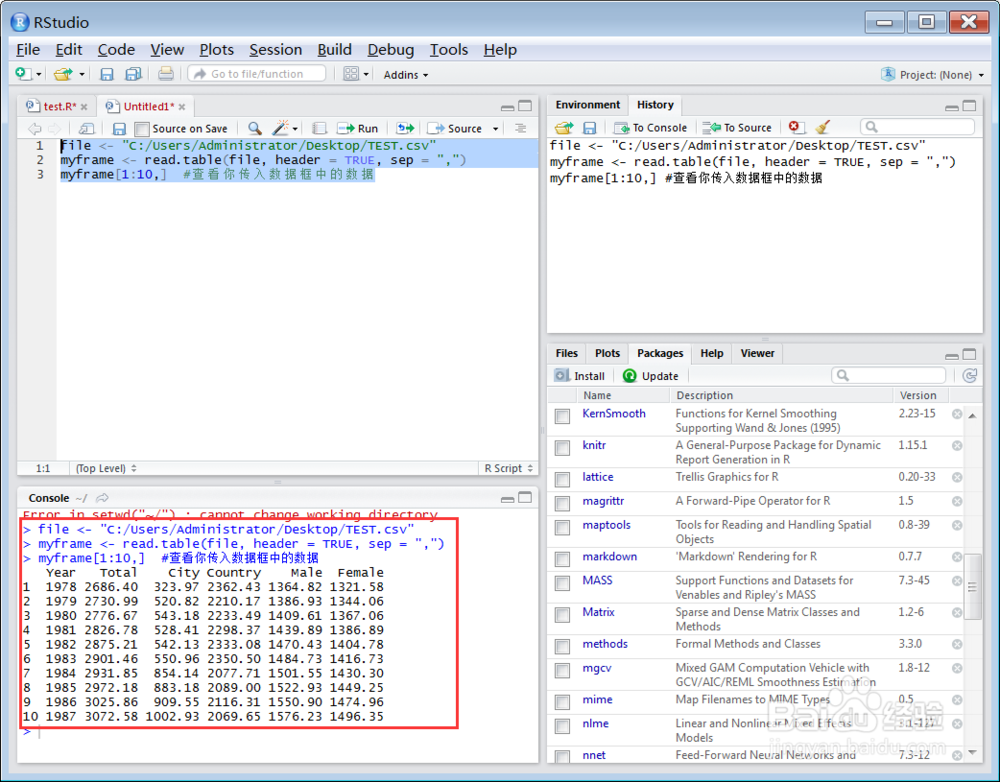Screen dimensions: 1000x782
Task: Clear all history broom icon
Action: (823, 127)
